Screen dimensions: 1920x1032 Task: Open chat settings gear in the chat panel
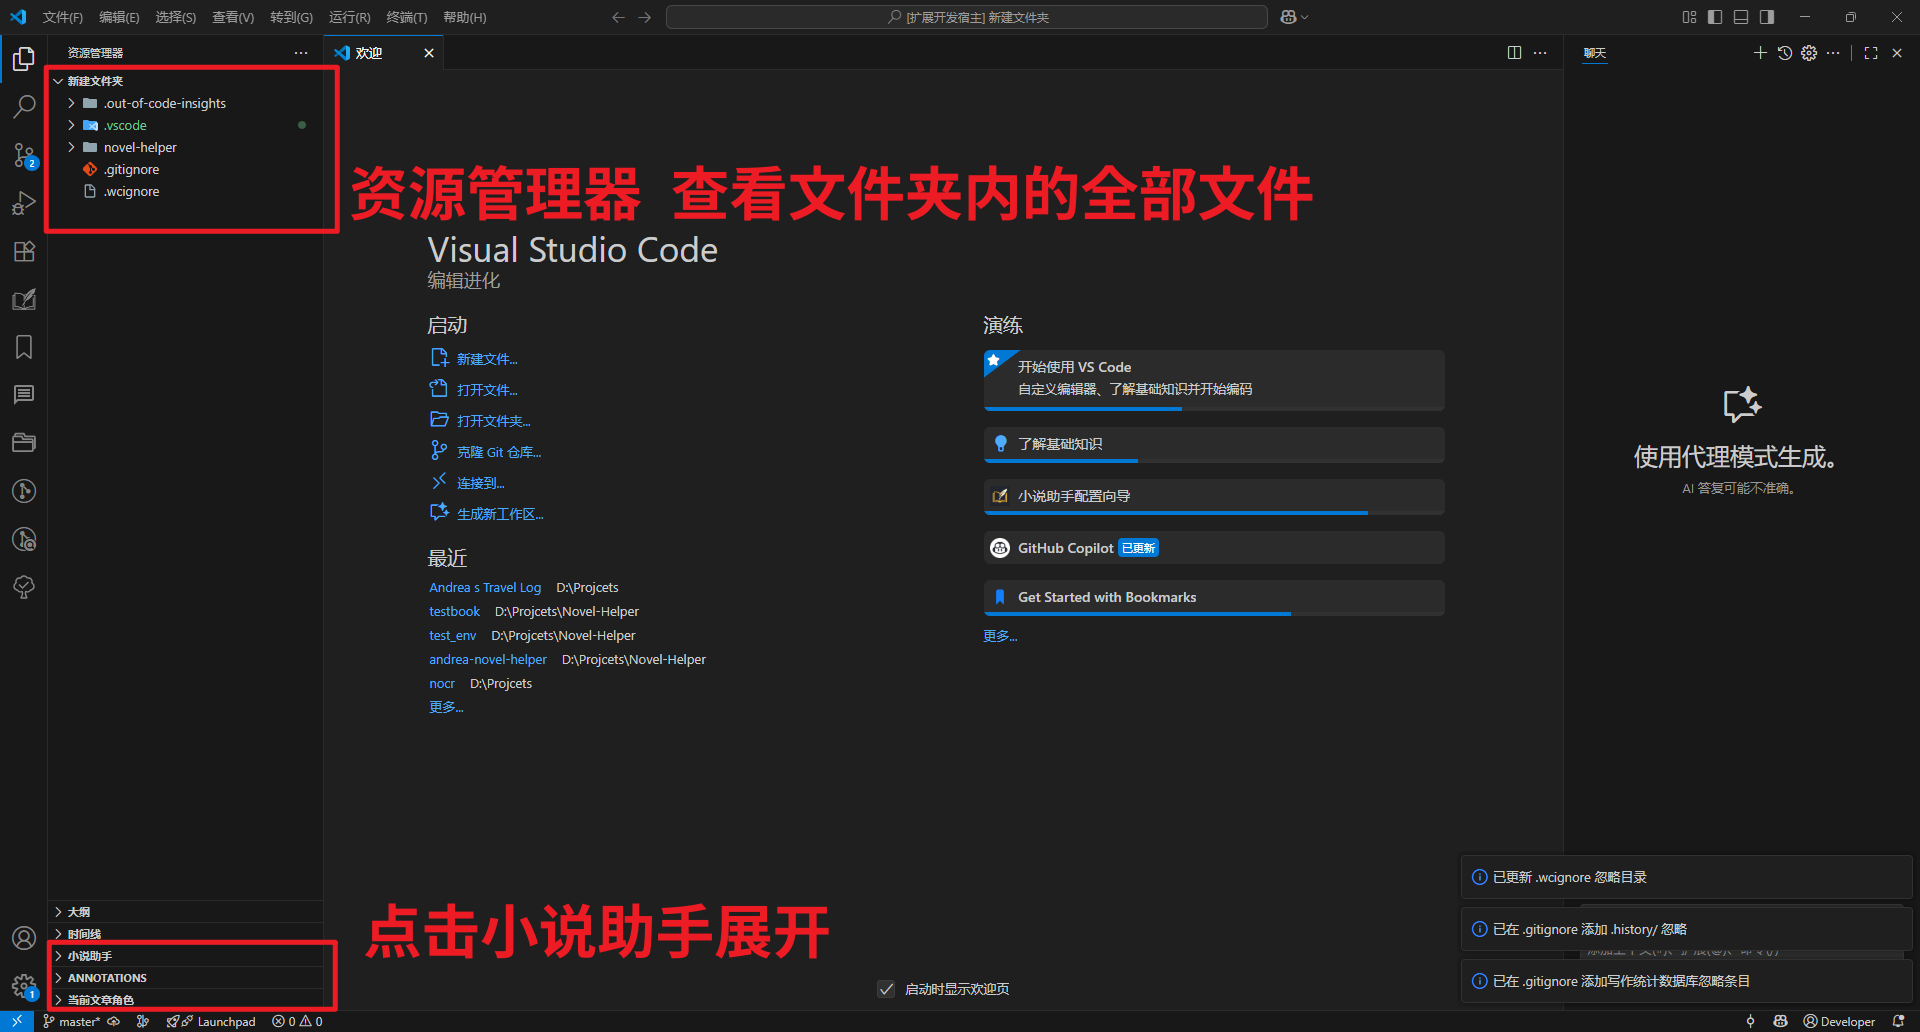click(x=1808, y=53)
